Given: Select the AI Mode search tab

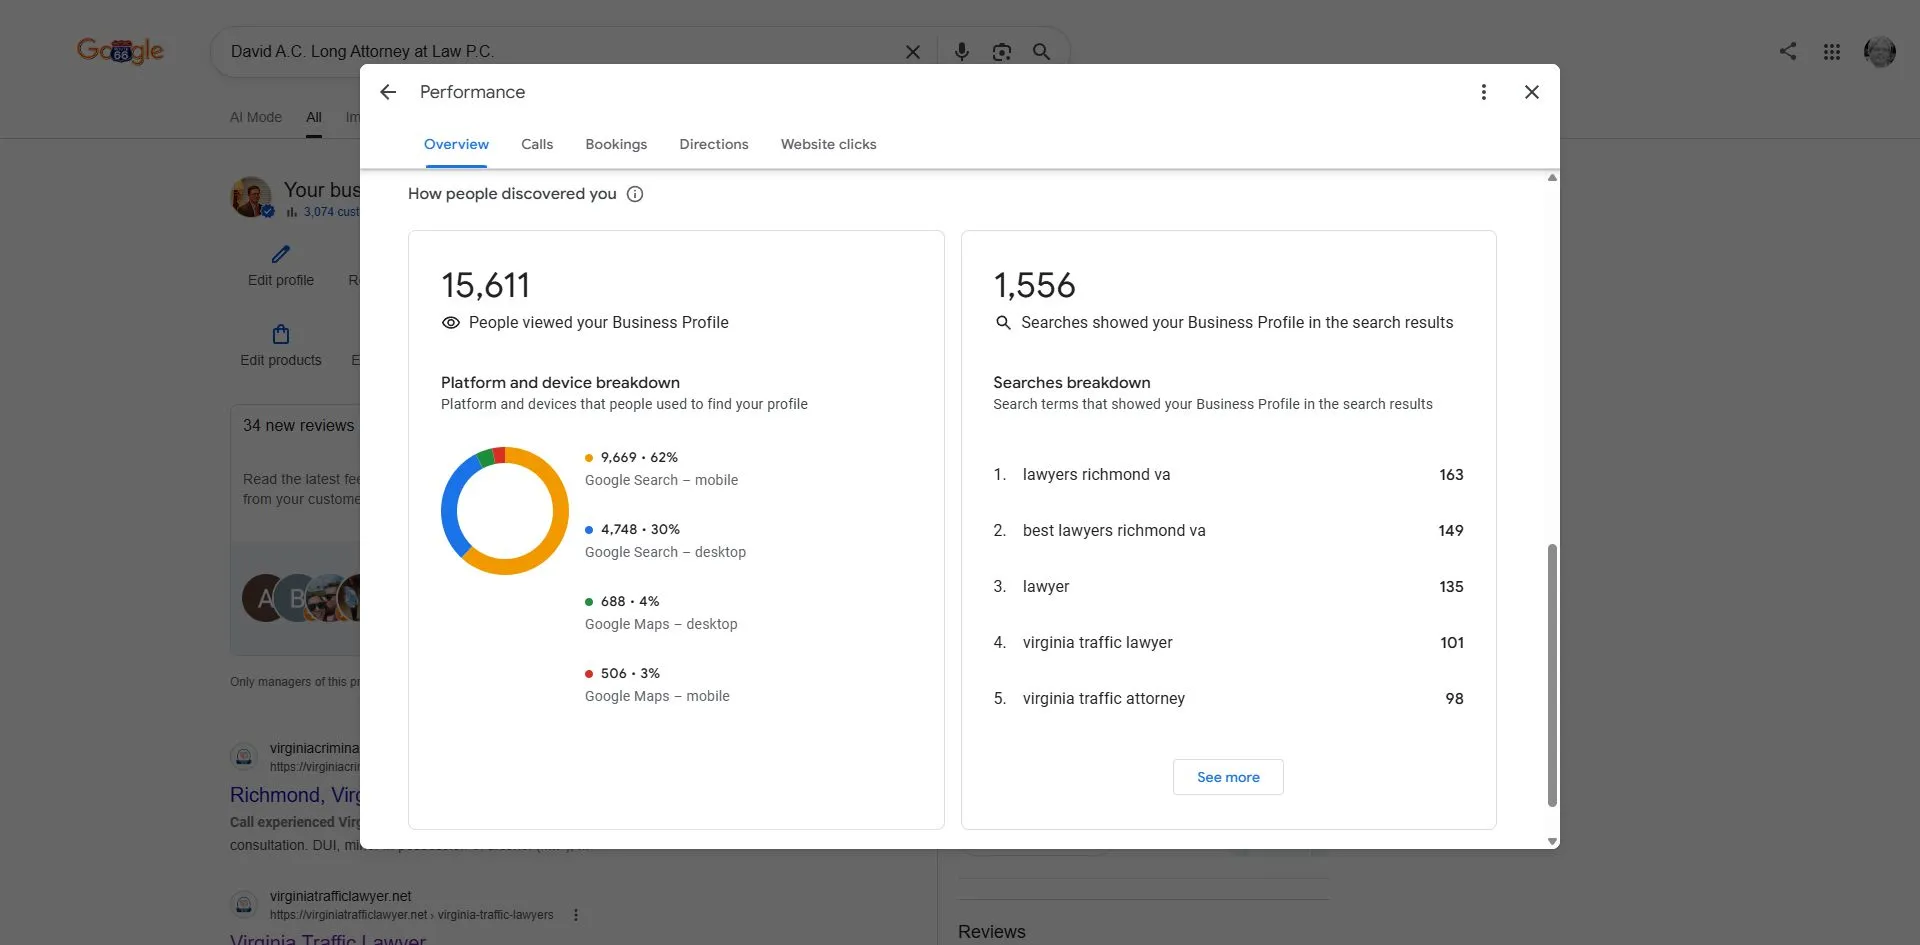Looking at the screenshot, I should point(256,117).
